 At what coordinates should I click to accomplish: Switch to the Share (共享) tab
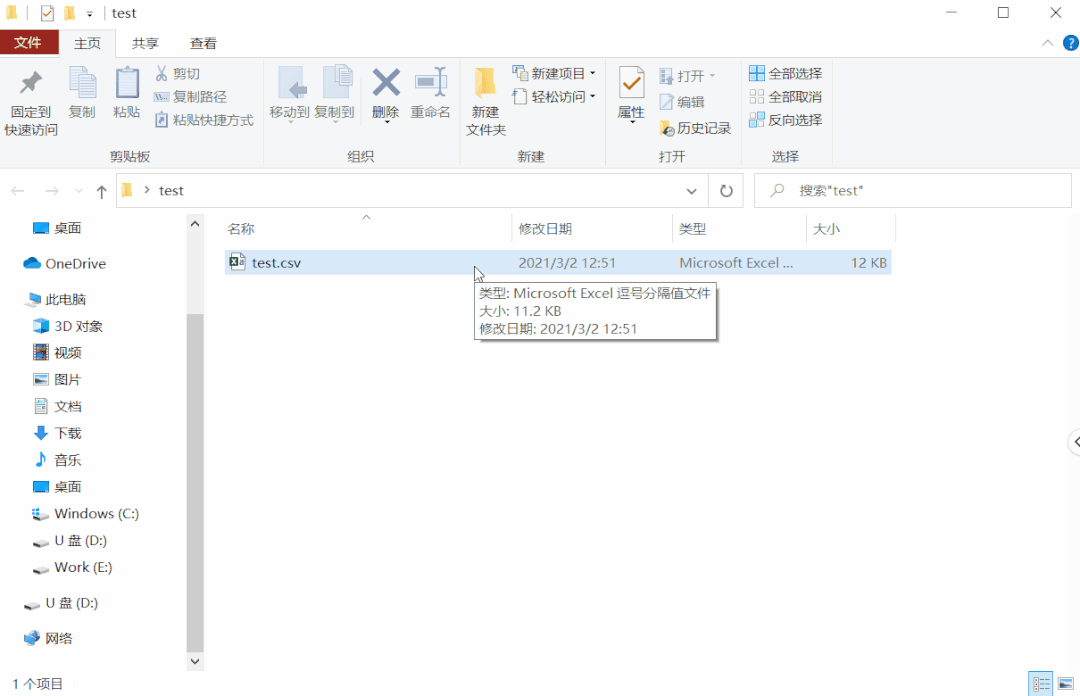tap(145, 43)
